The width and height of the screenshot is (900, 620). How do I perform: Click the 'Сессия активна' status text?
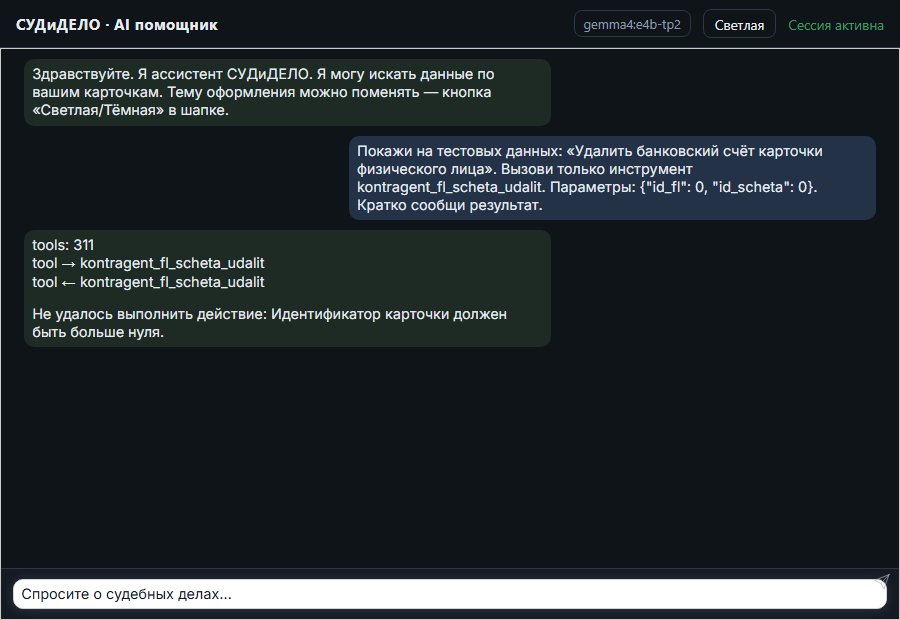836,25
